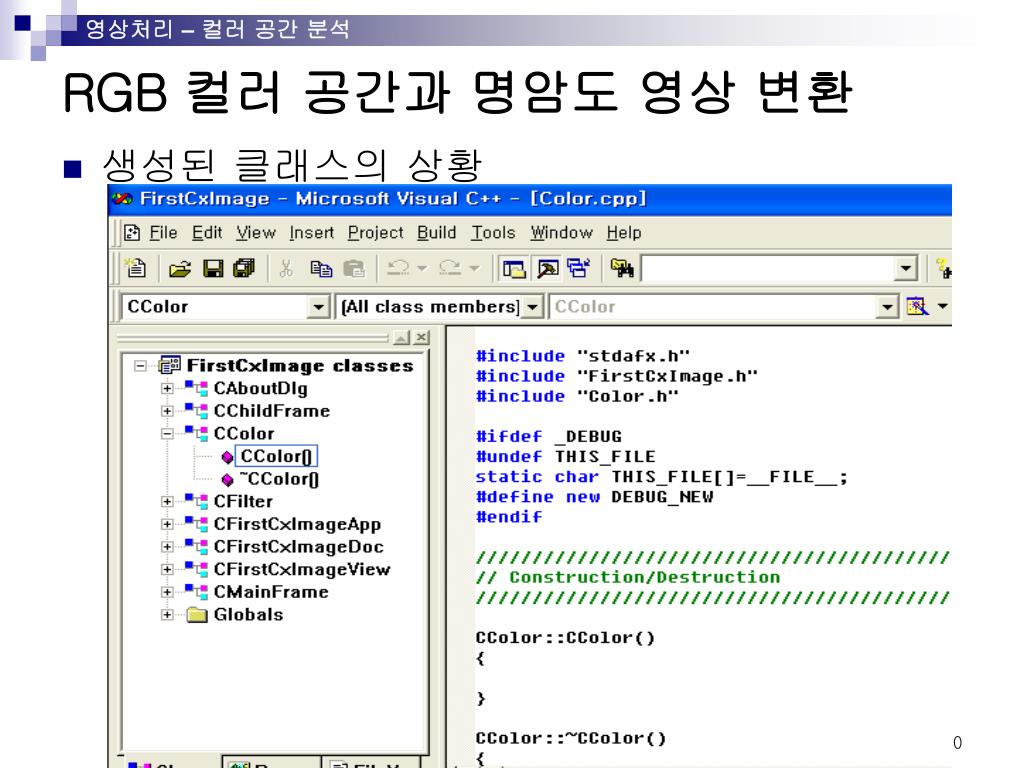The width and height of the screenshot is (1024, 768).
Task: Open the View menu
Action: pos(255,232)
